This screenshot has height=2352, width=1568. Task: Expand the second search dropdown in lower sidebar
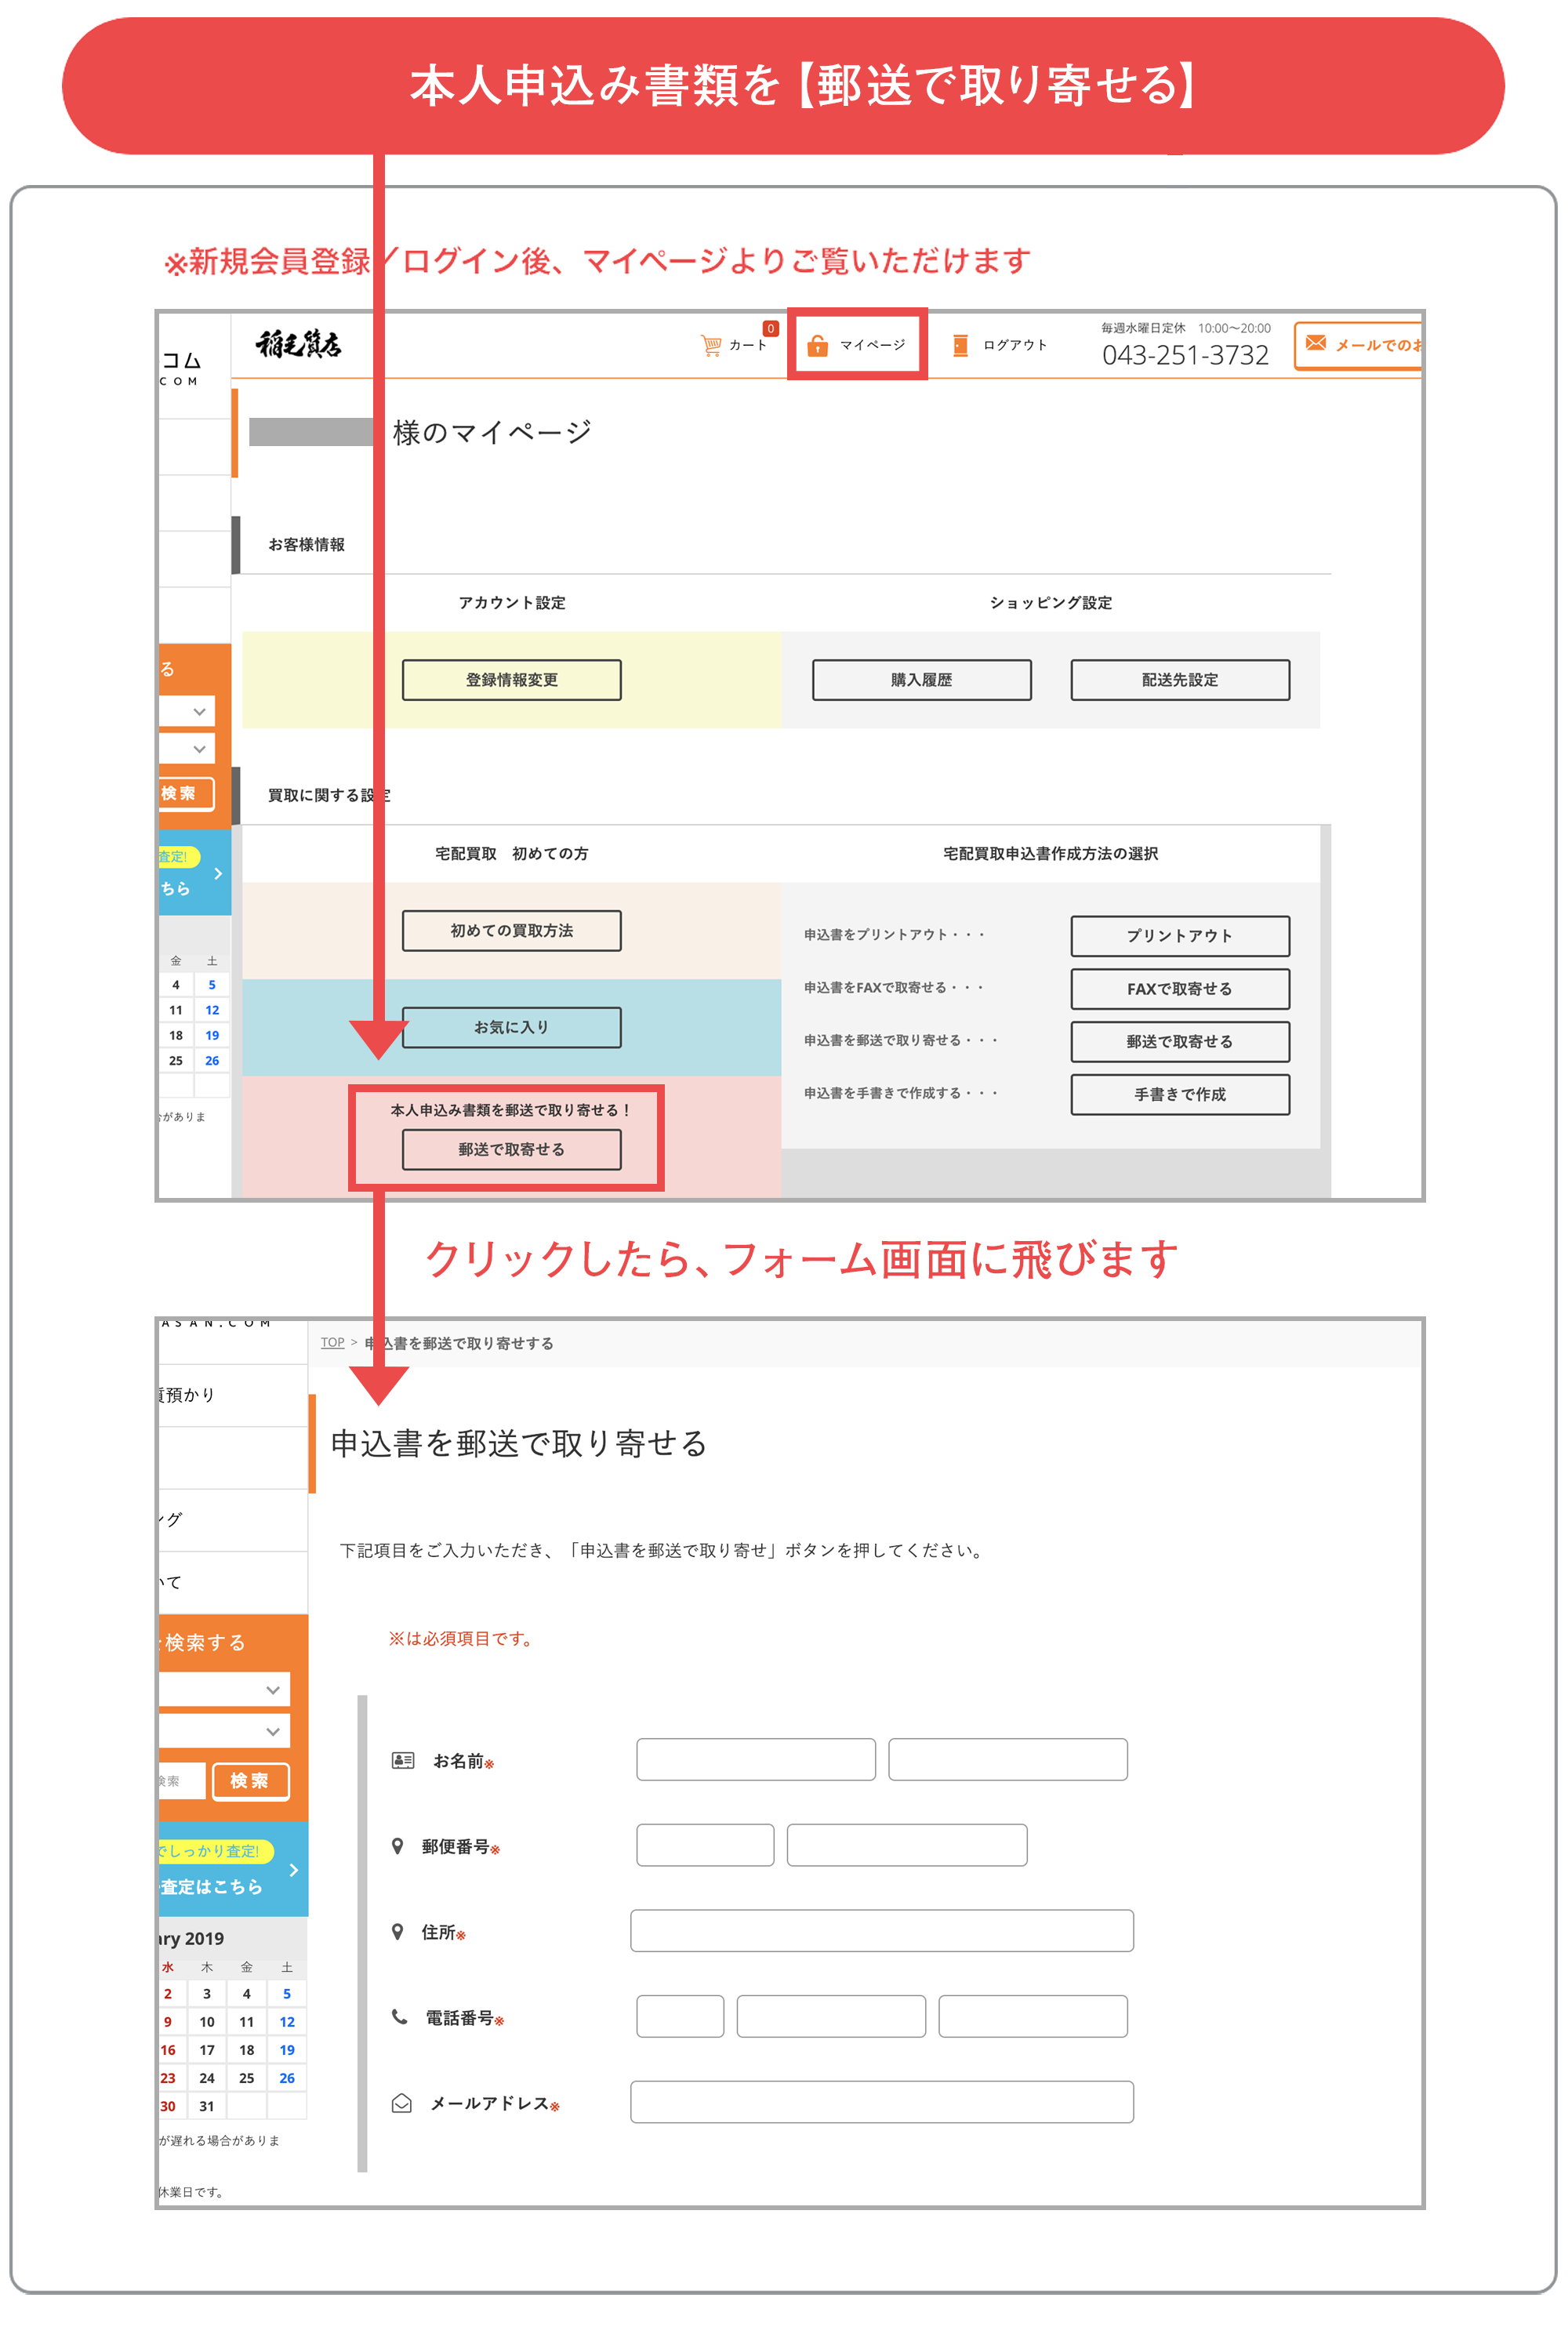click(x=272, y=1731)
